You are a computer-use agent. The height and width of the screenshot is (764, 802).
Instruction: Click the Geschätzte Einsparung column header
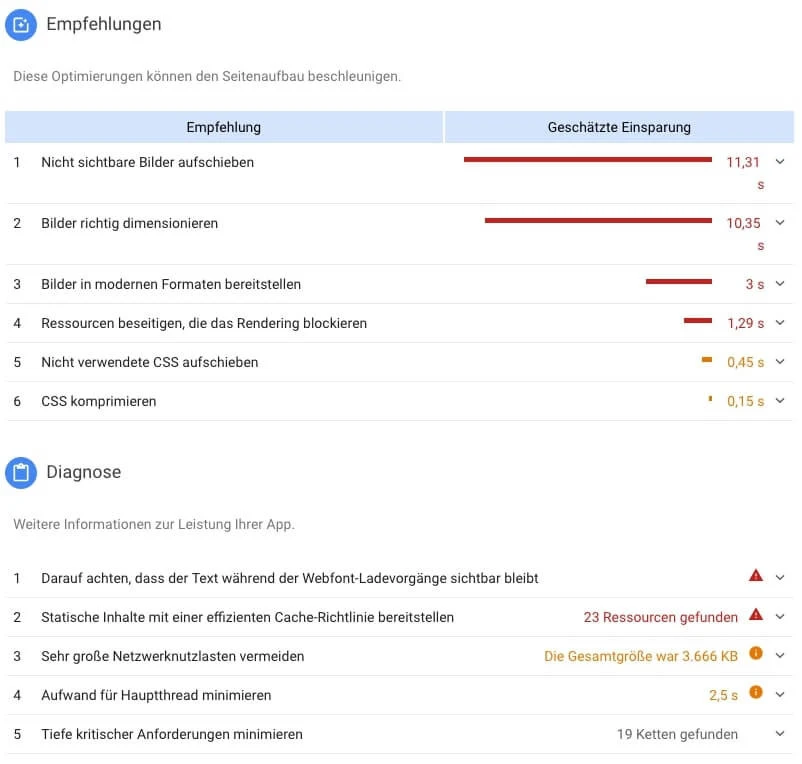coord(618,127)
